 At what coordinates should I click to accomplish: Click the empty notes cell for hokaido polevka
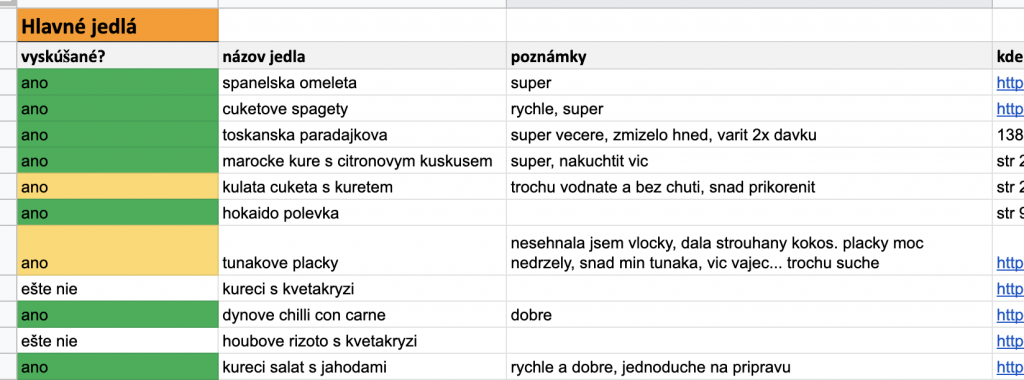748,214
